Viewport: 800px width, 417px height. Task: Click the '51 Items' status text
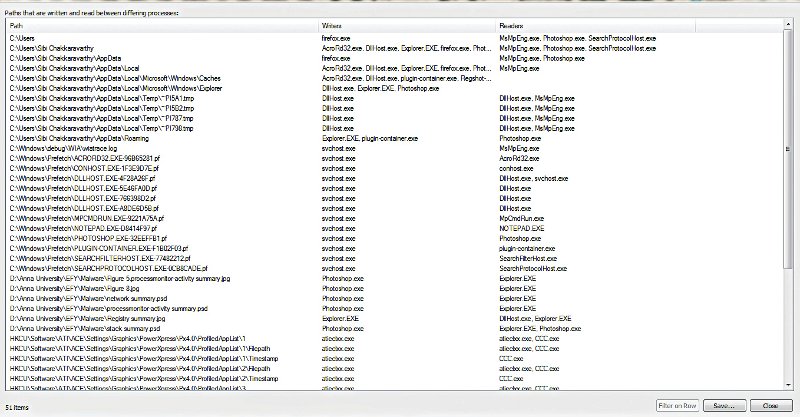coord(17,407)
